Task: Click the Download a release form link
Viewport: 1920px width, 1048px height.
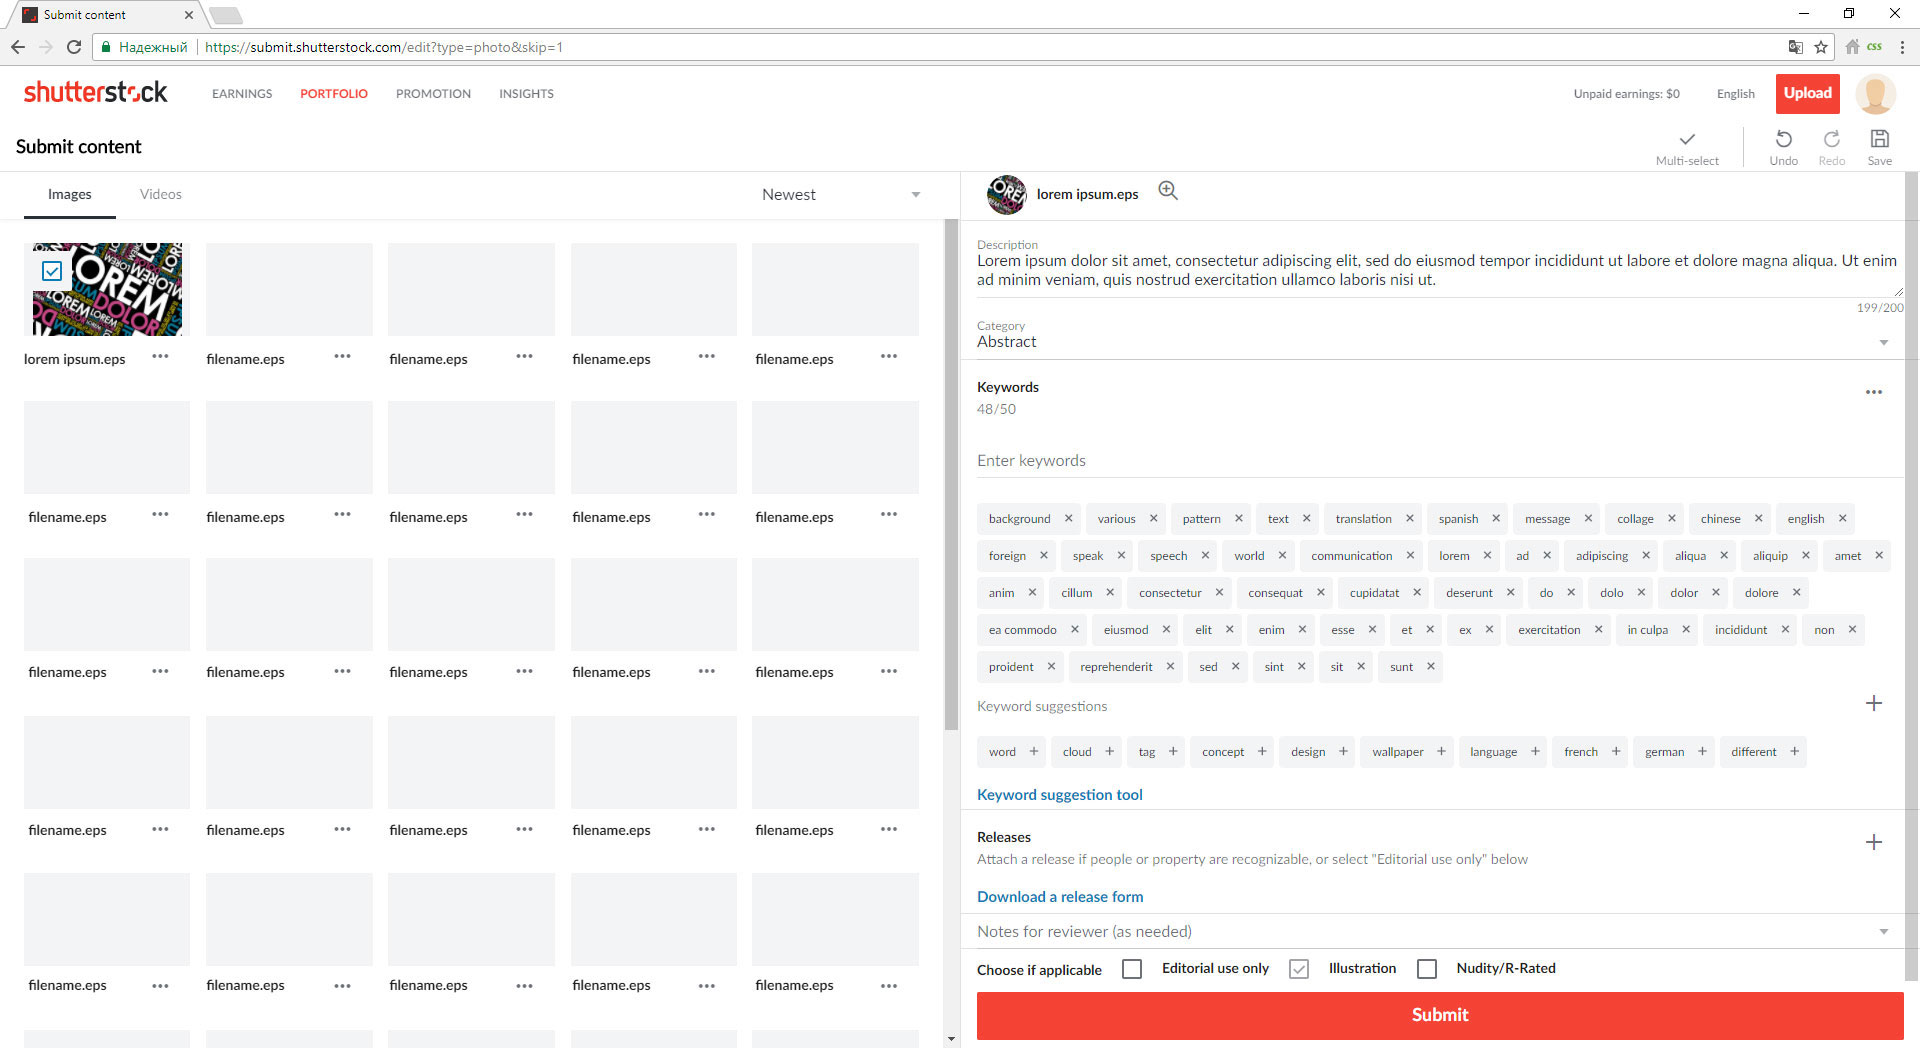Action: click(x=1060, y=897)
